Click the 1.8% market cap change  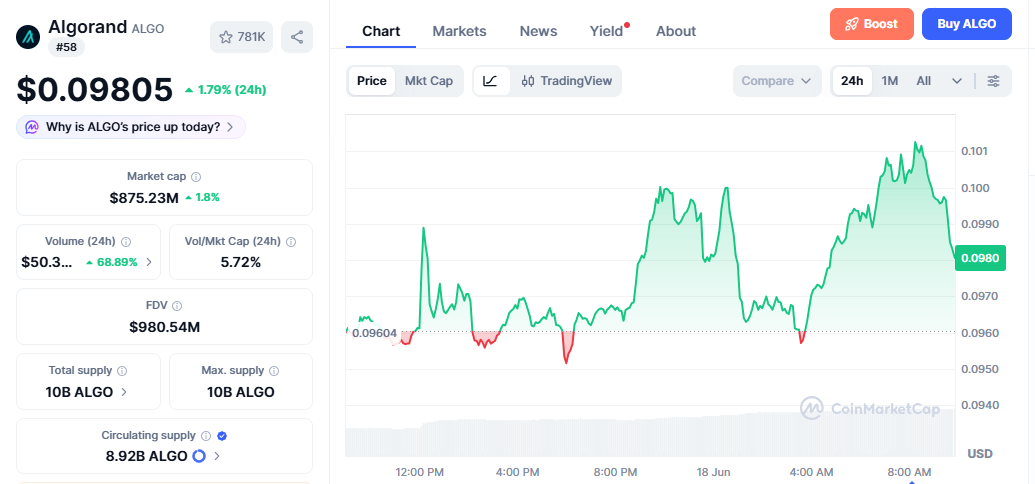click(202, 197)
